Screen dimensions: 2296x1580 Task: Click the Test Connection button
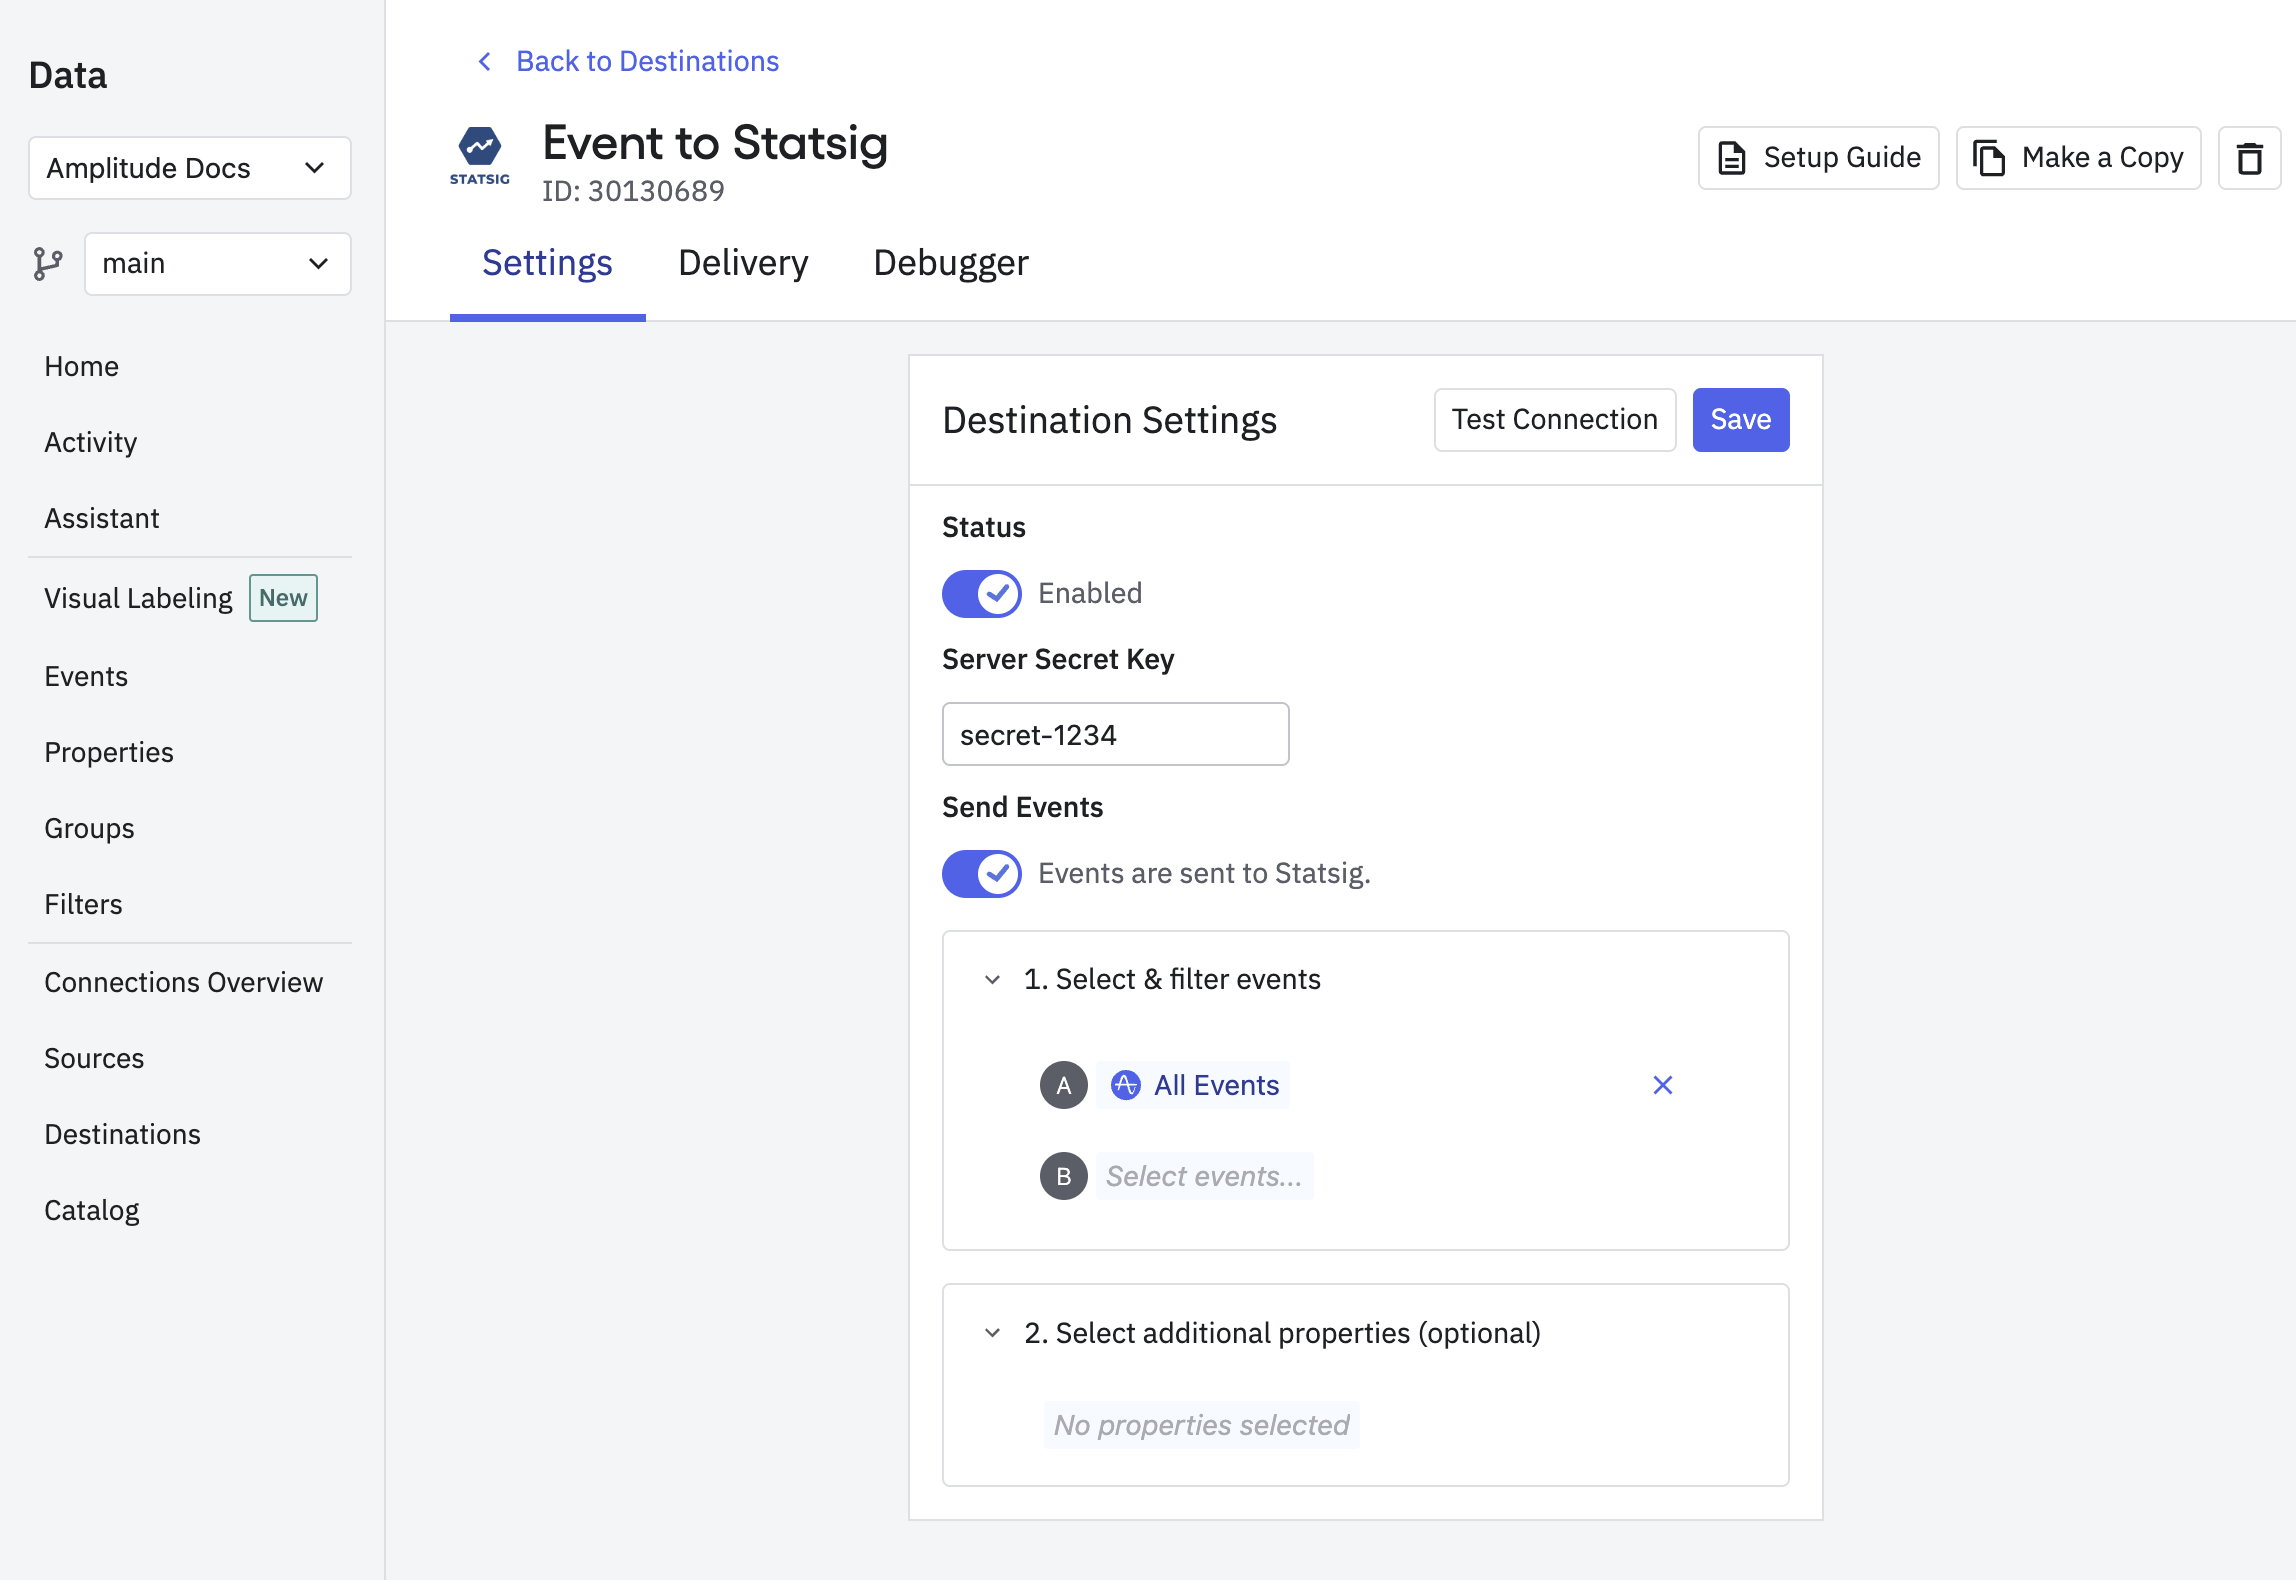tap(1554, 419)
